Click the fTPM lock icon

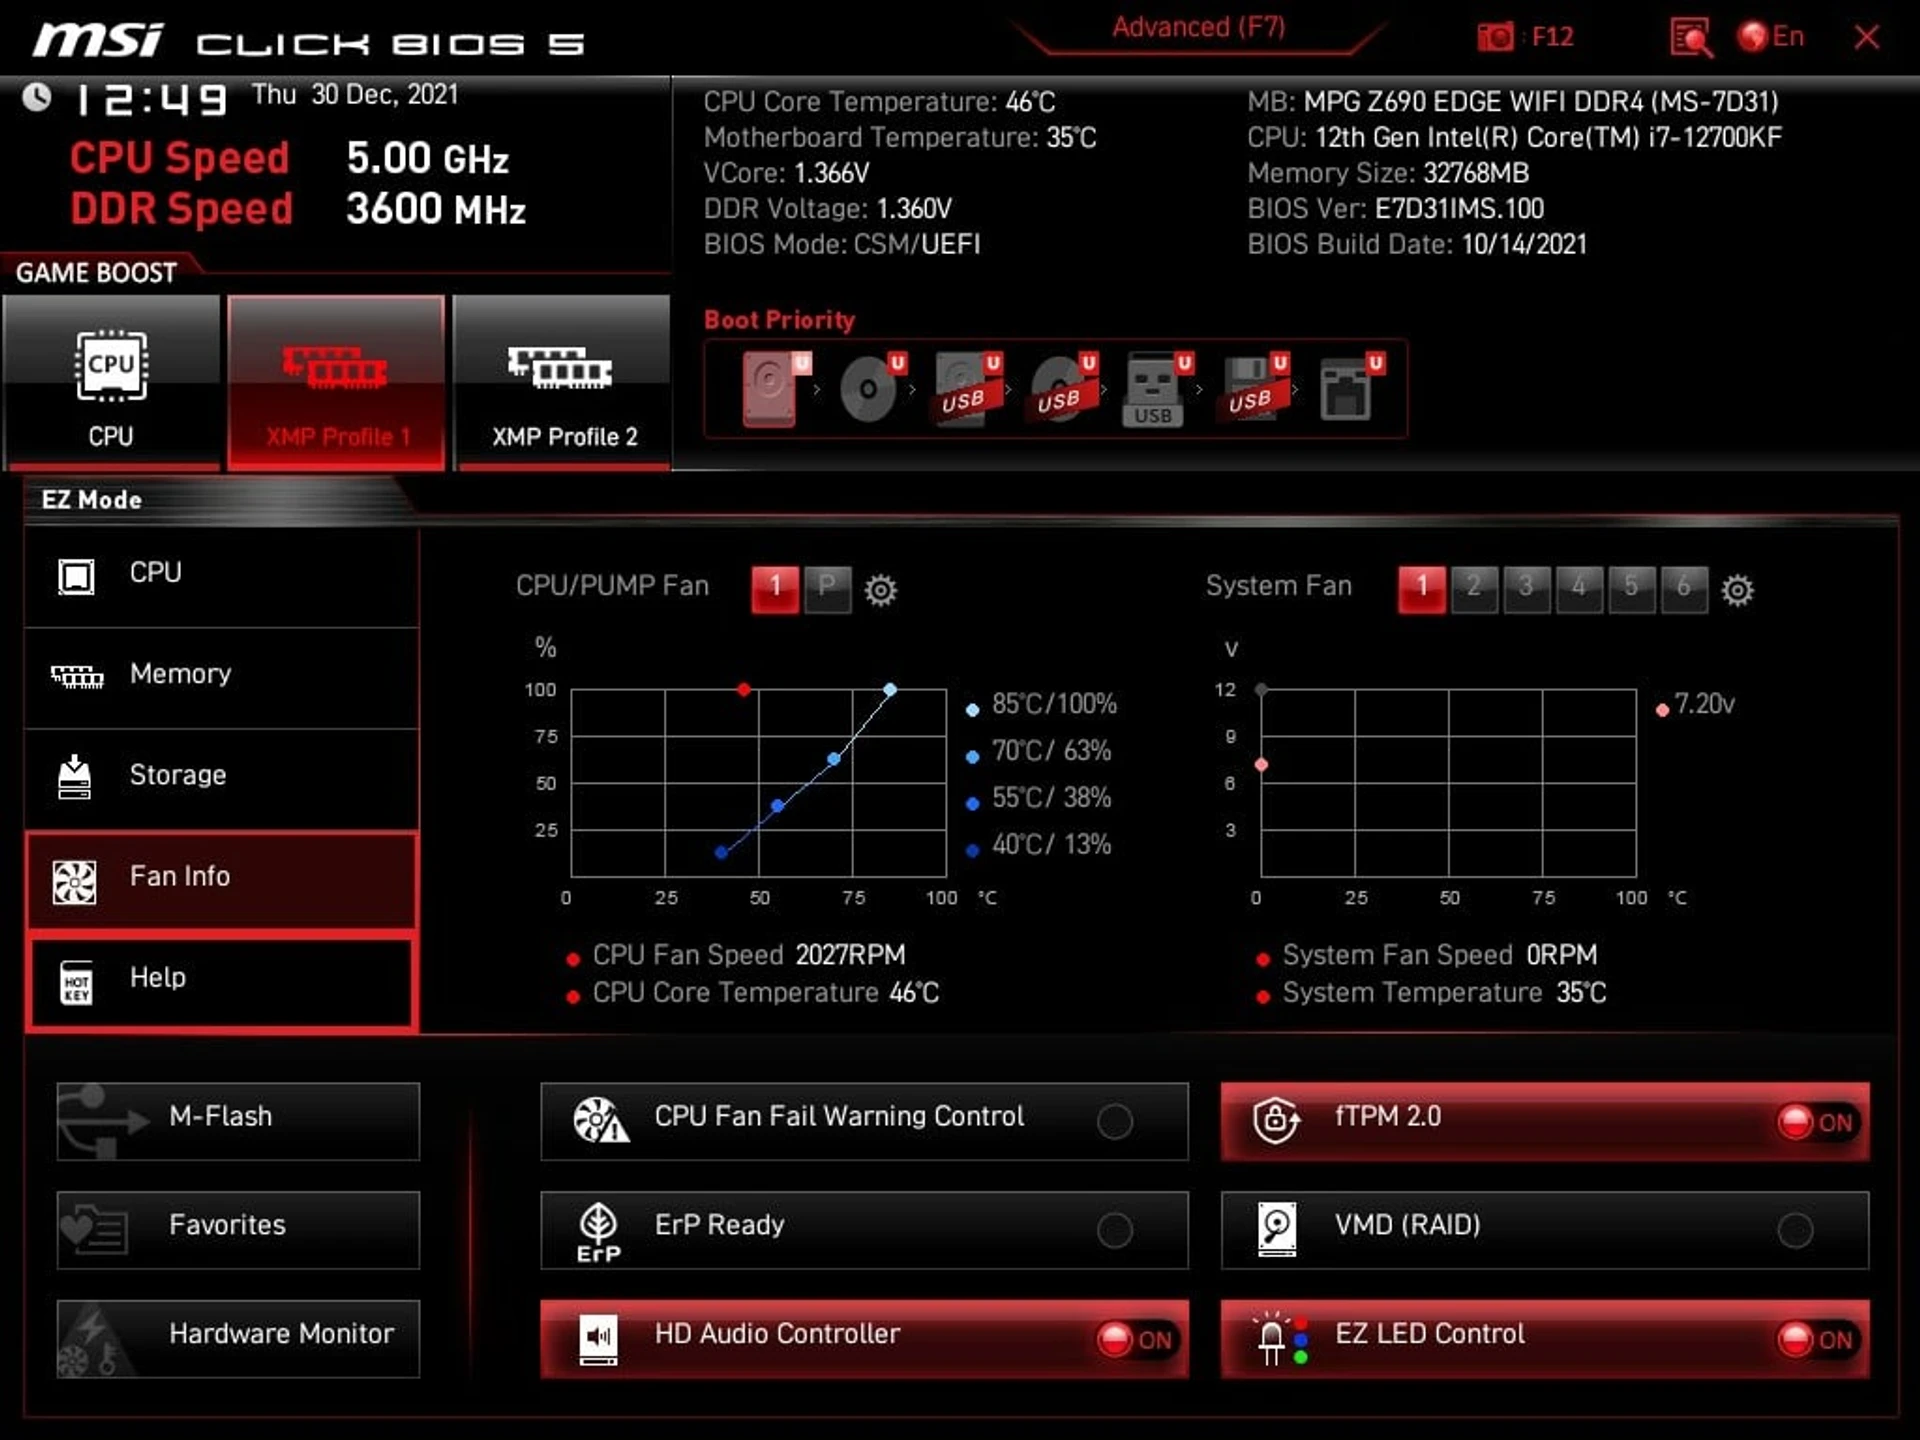[1276, 1120]
